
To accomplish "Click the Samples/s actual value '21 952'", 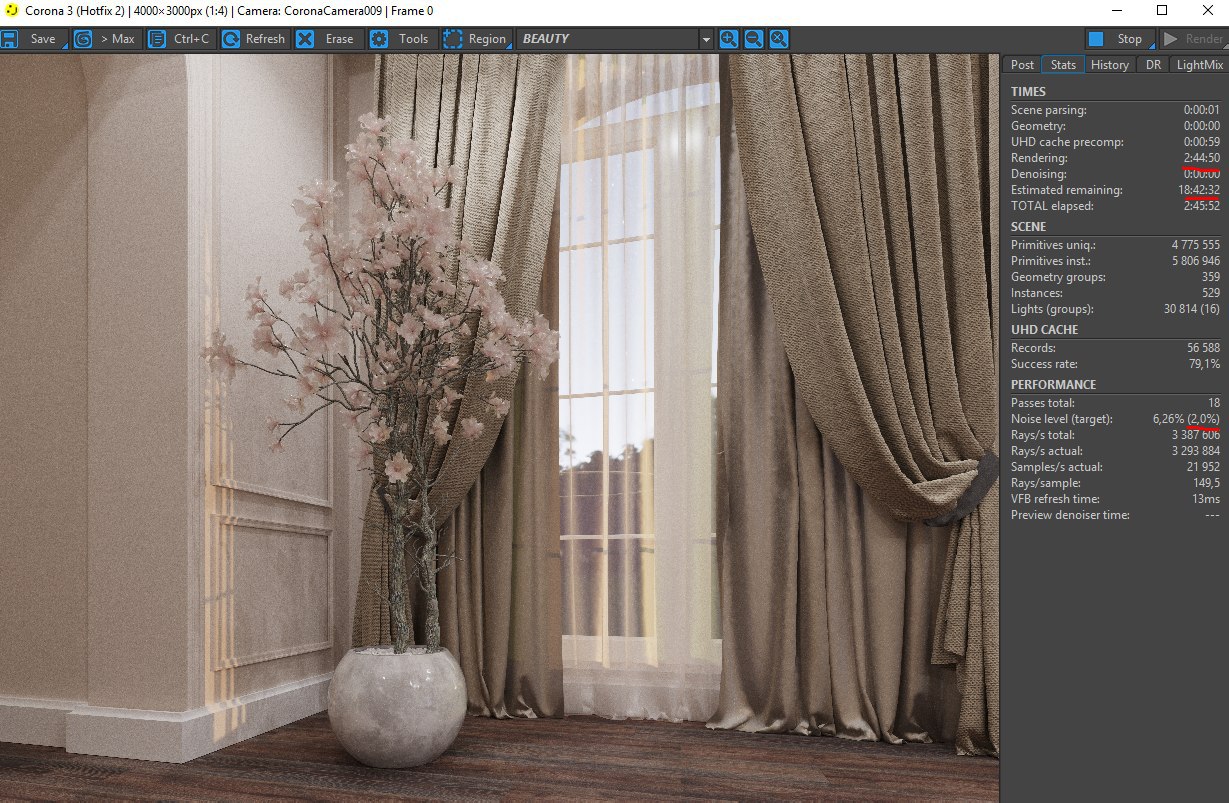I will 1203,467.
